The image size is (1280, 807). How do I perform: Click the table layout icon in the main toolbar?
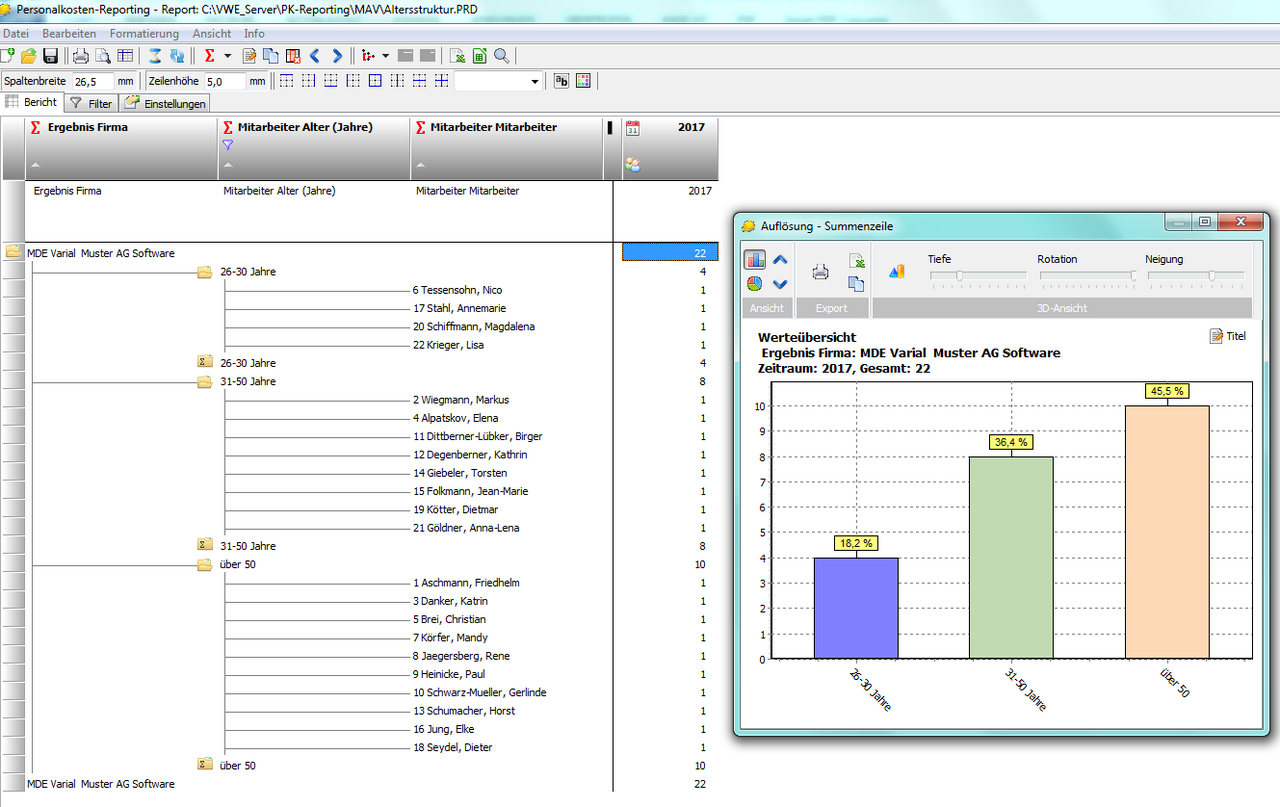125,56
